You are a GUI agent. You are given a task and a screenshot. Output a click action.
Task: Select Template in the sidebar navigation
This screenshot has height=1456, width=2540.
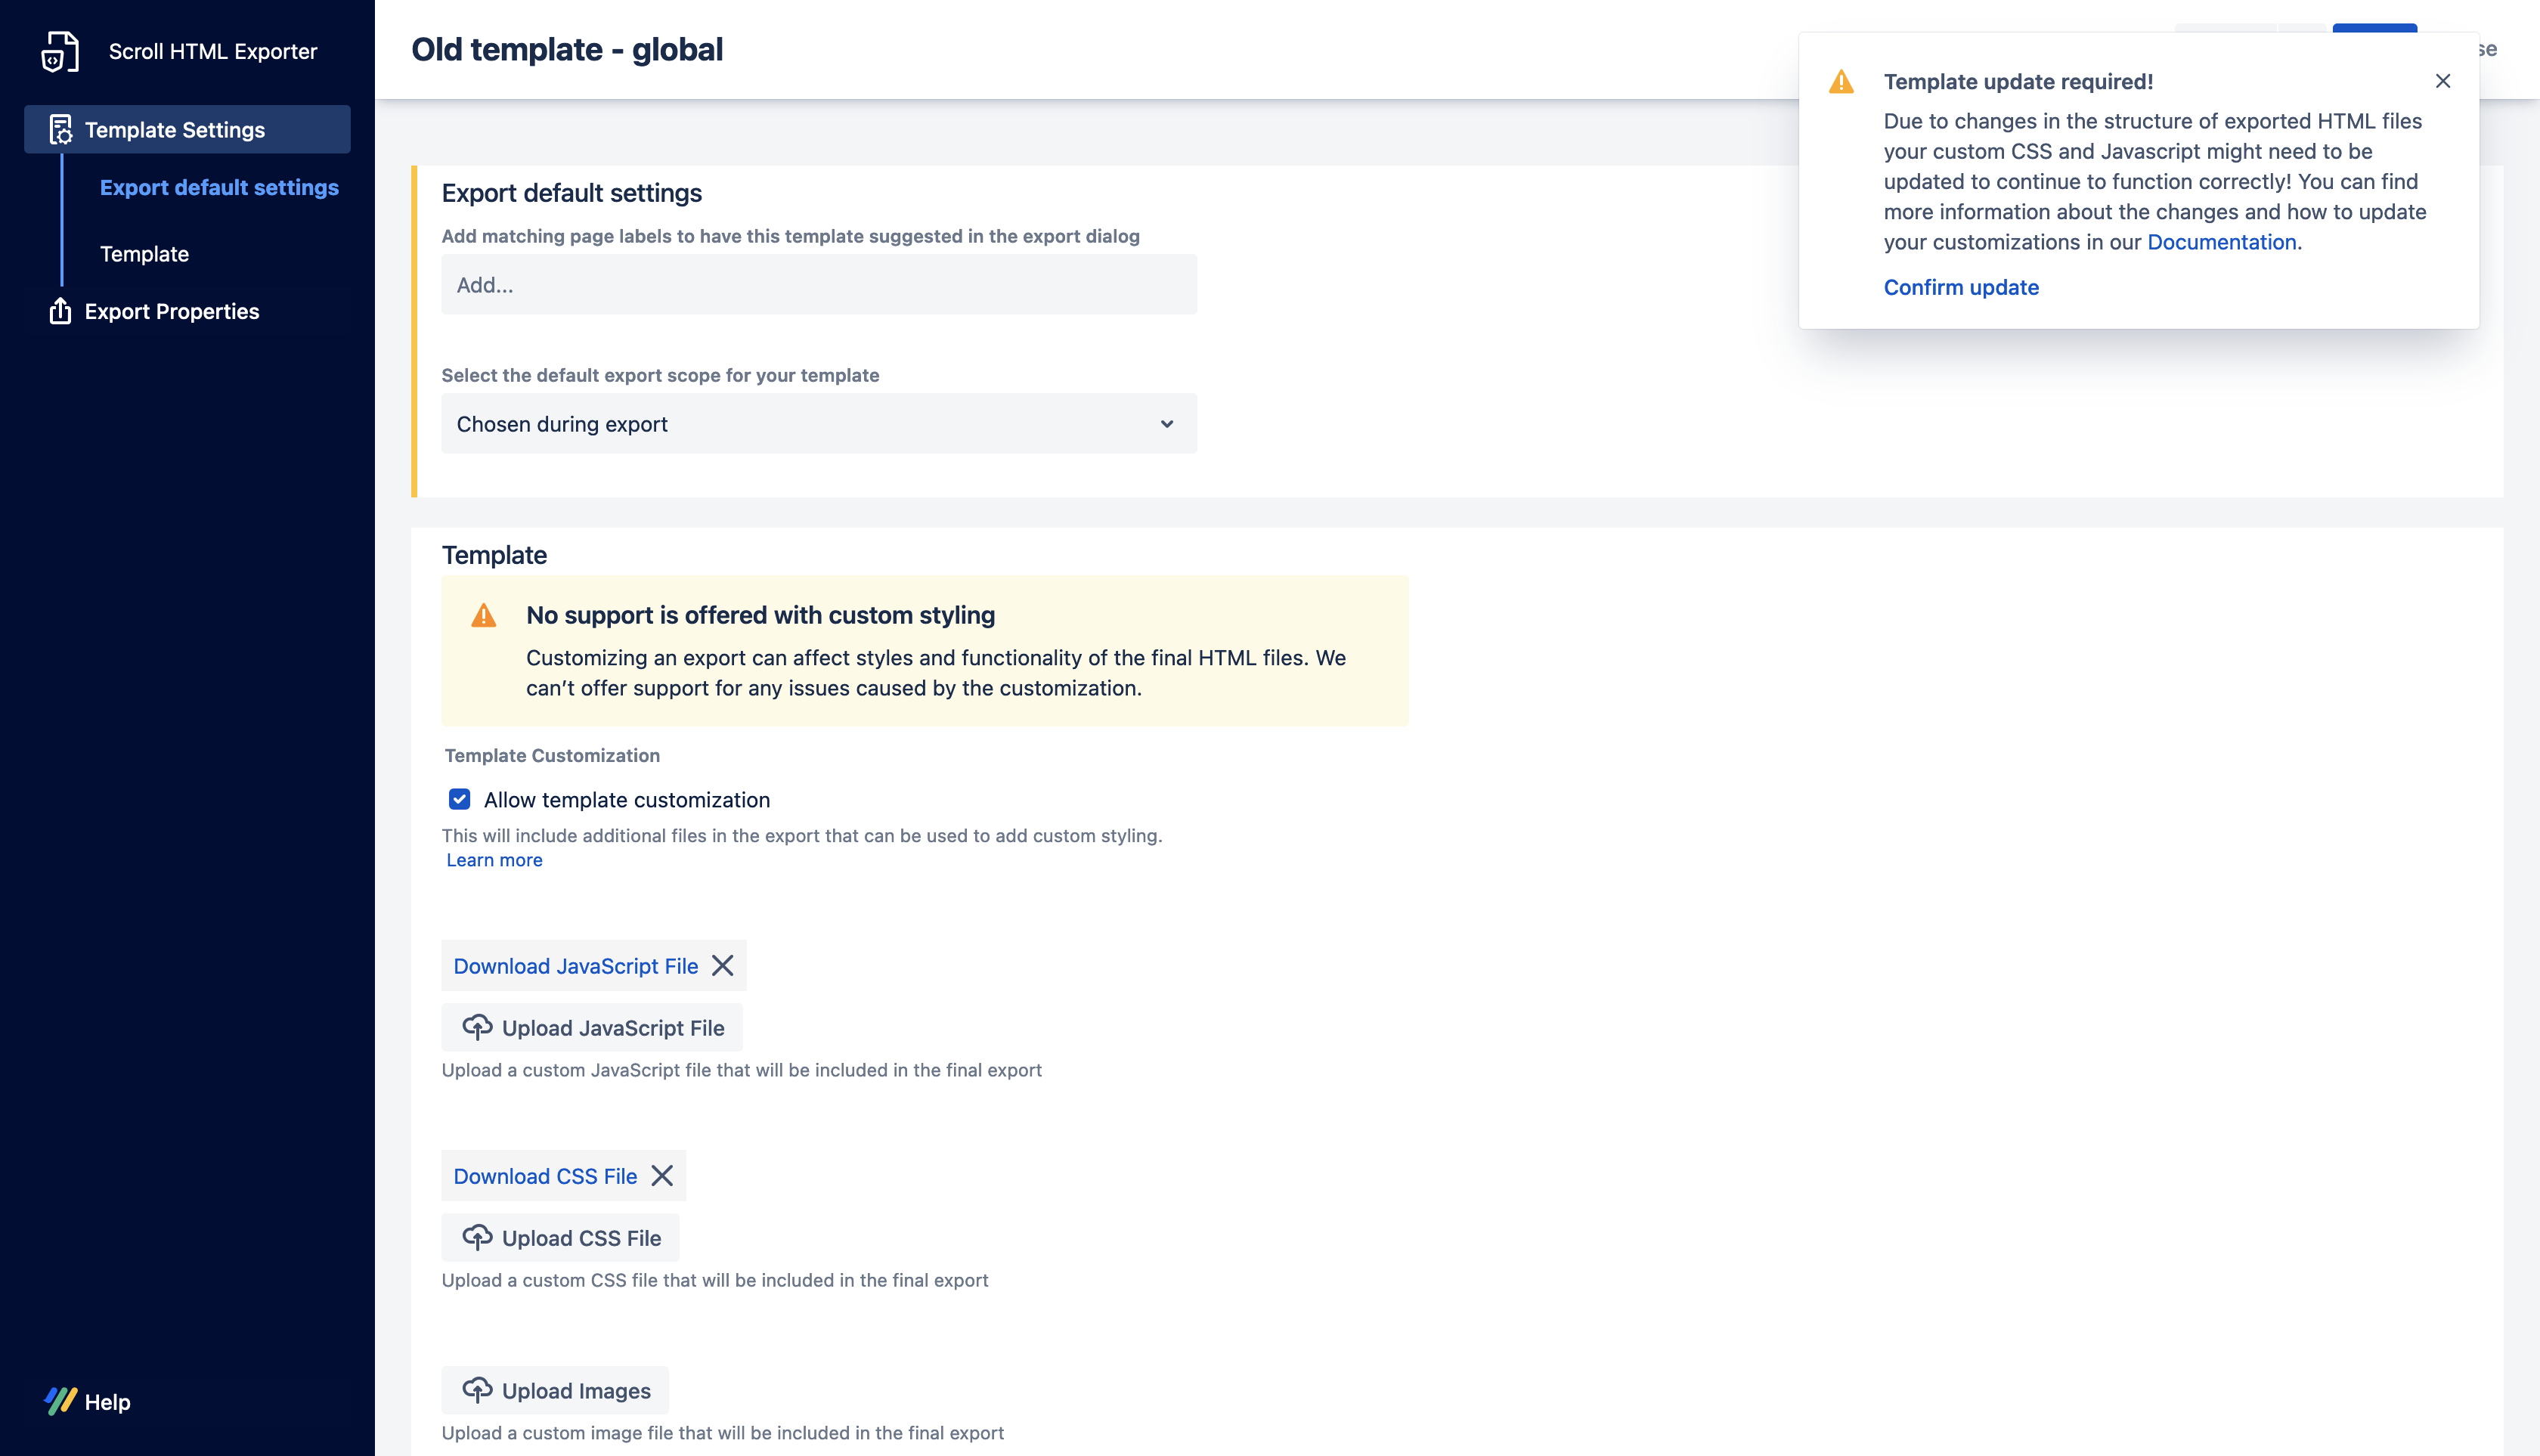point(144,253)
